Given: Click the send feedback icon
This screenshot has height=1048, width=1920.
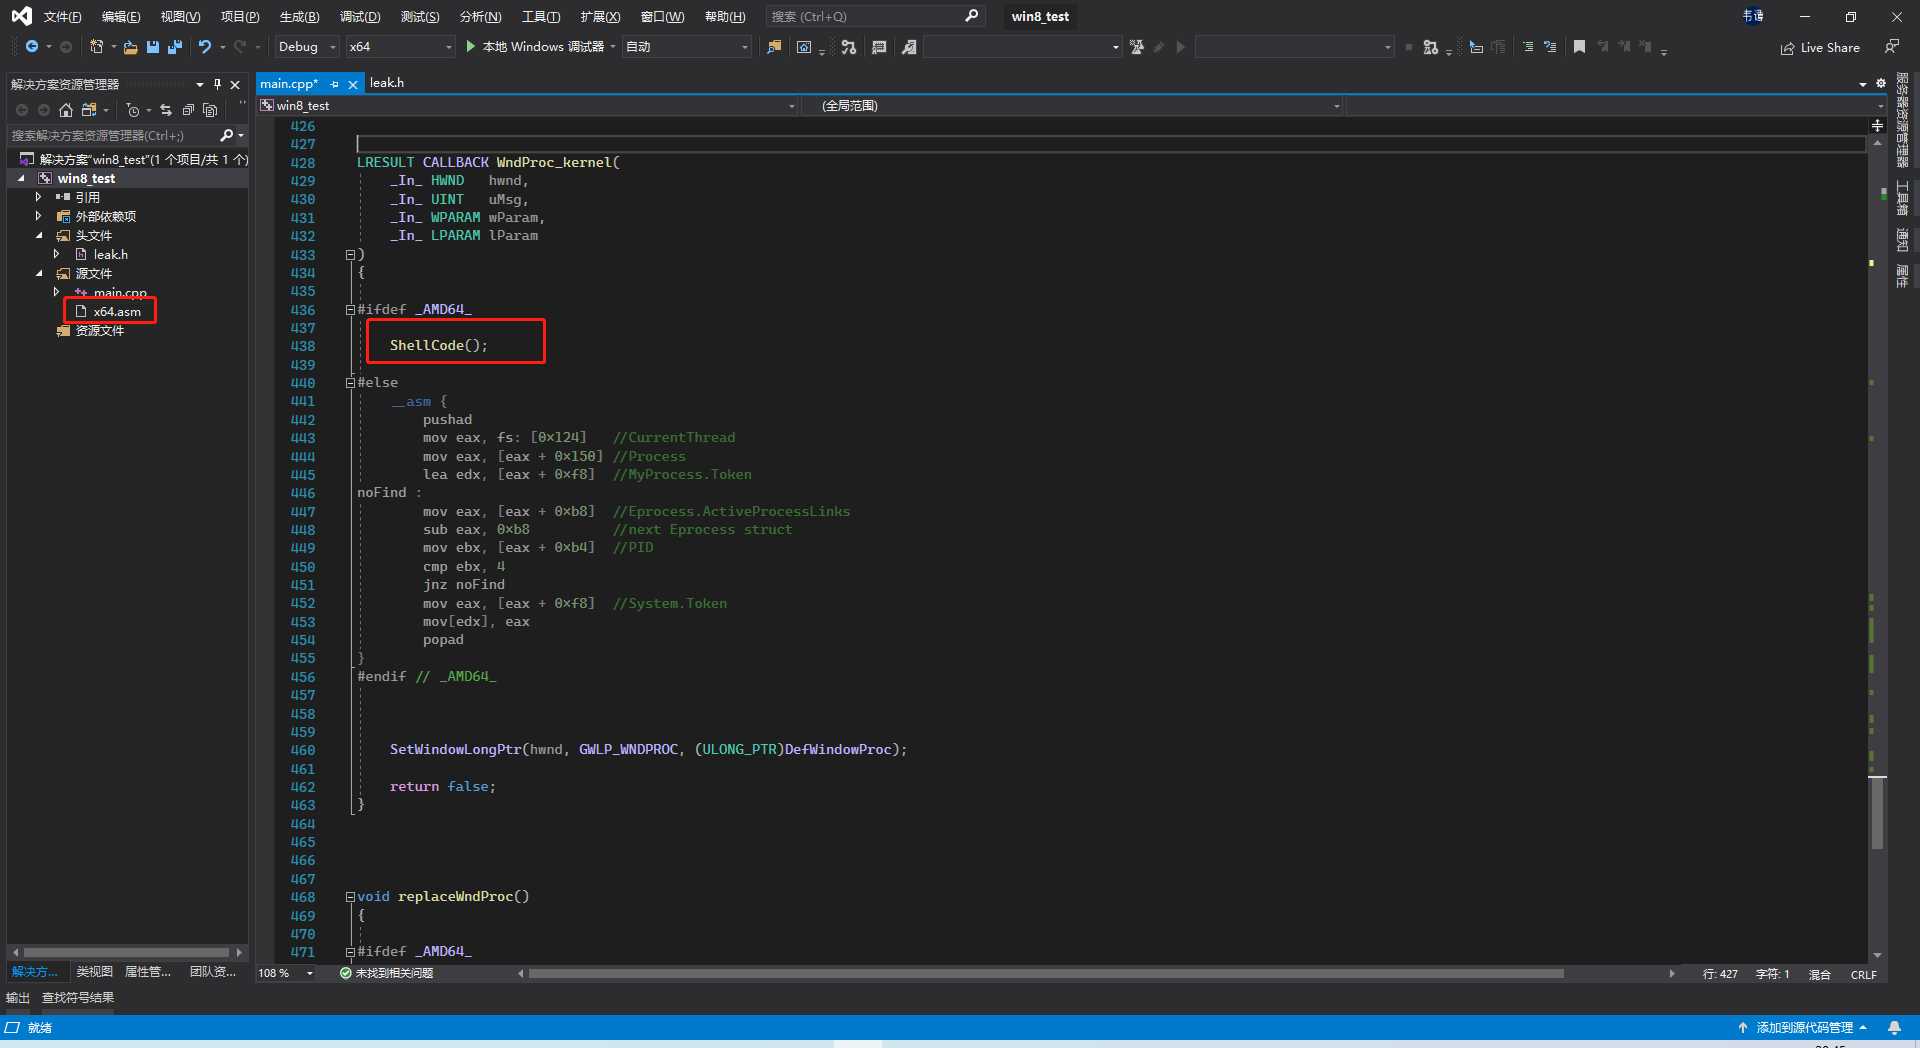Looking at the screenshot, I should point(1892,47).
